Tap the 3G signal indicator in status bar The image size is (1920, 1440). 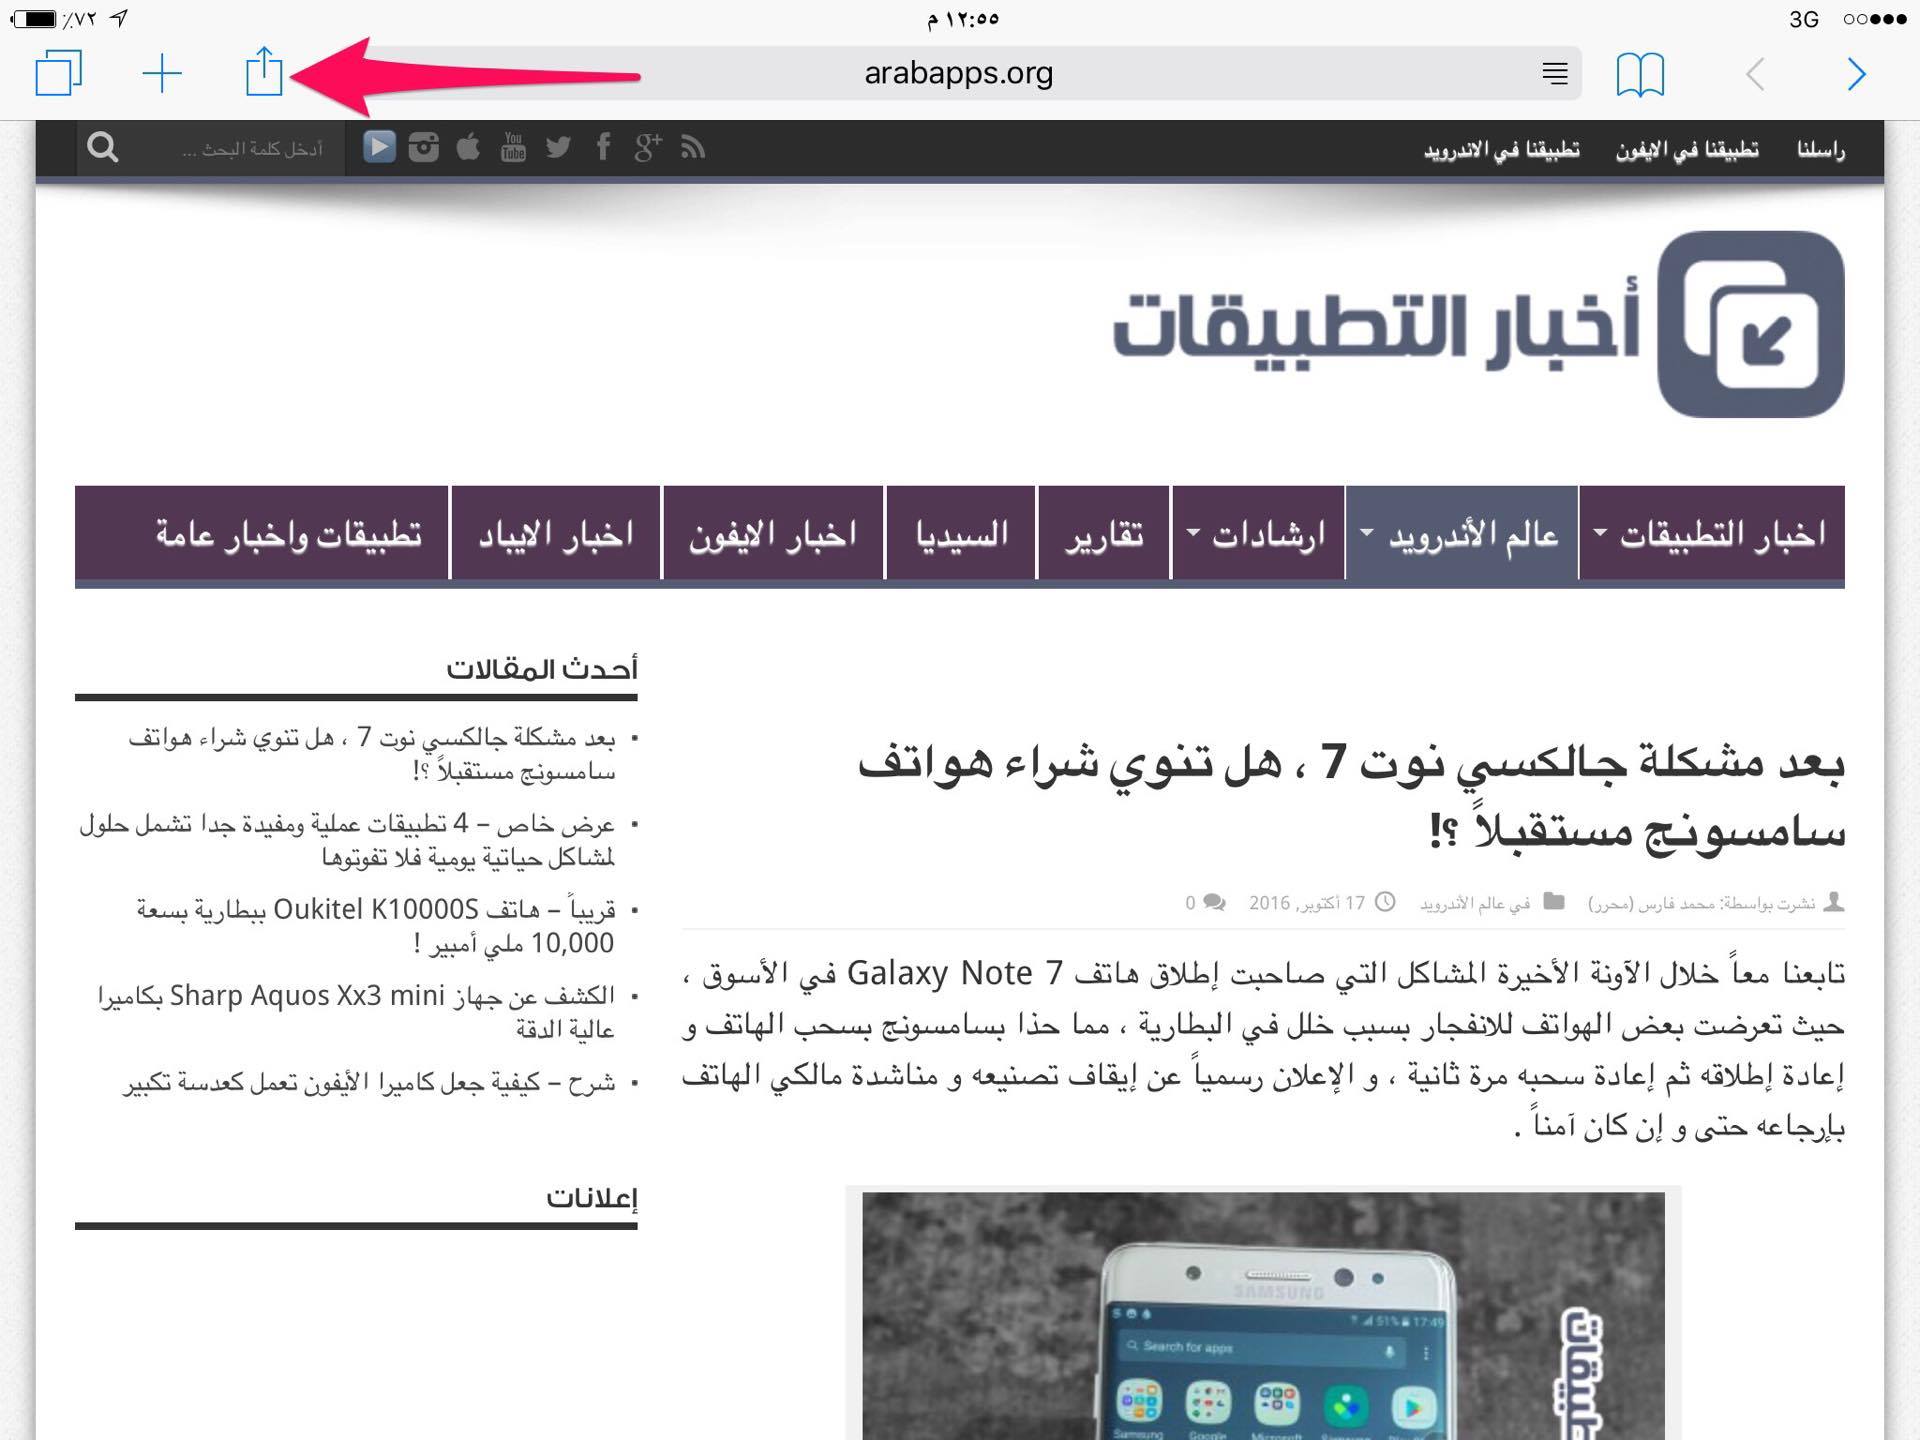[x=1804, y=19]
